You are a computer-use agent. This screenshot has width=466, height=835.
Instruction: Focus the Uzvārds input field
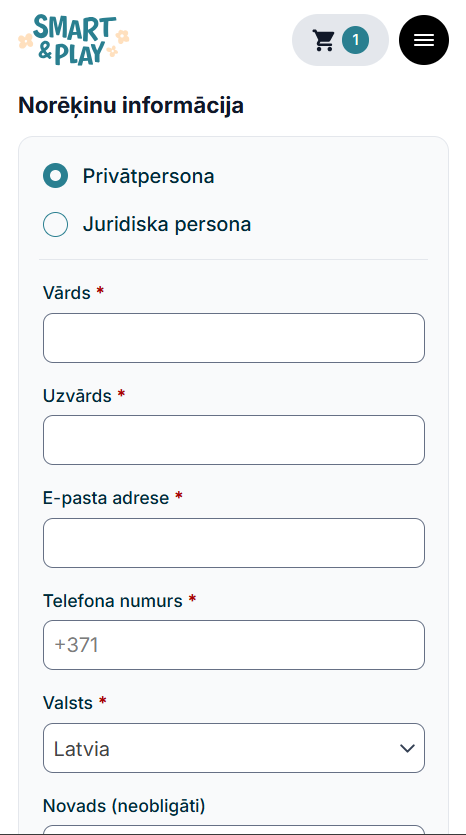coord(234,440)
